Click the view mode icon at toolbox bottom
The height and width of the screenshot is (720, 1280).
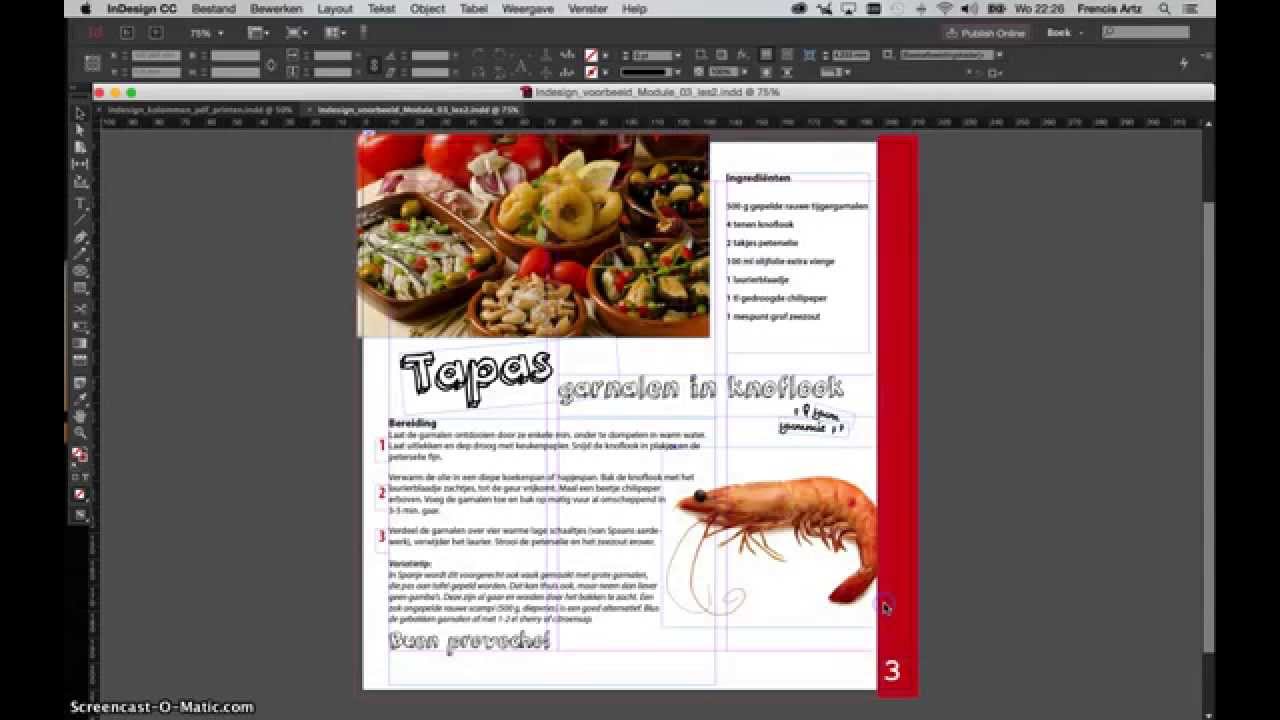tap(80, 515)
